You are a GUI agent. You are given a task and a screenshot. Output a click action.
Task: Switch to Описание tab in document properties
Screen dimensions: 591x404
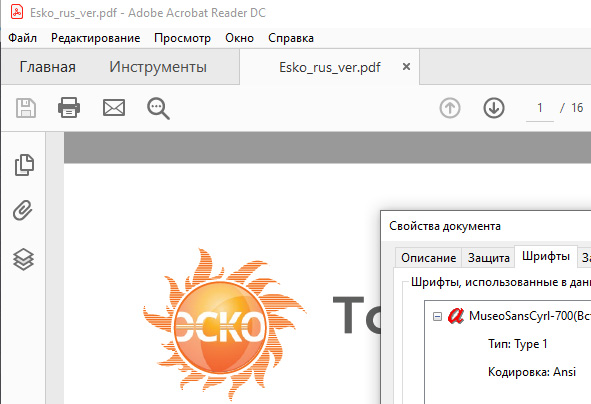pyautogui.click(x=429, y=258)
